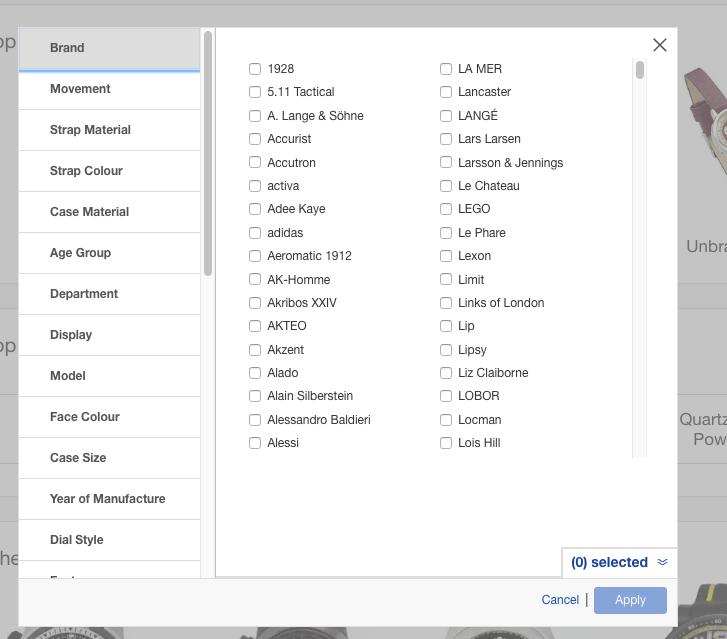
Task: Check the Locman checkbox
Action: (446, 420)
